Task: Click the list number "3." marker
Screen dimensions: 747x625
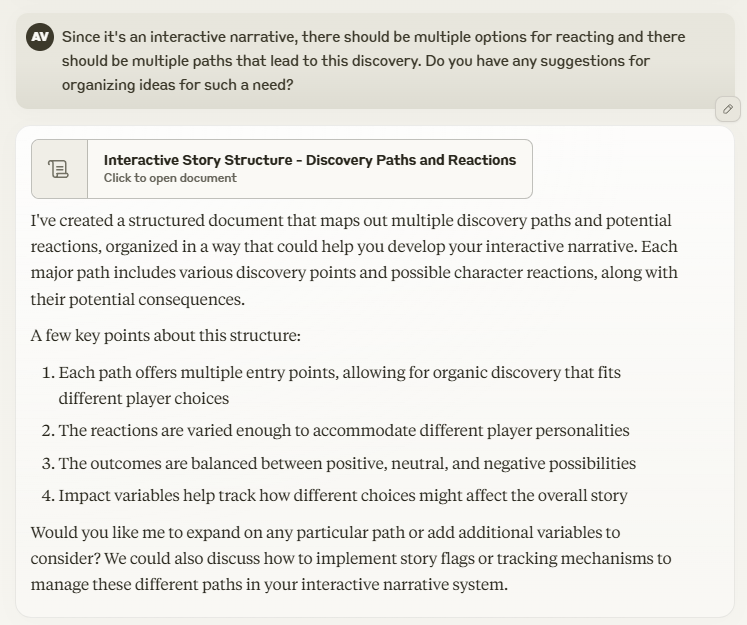Action: click(x=48, y=463)
